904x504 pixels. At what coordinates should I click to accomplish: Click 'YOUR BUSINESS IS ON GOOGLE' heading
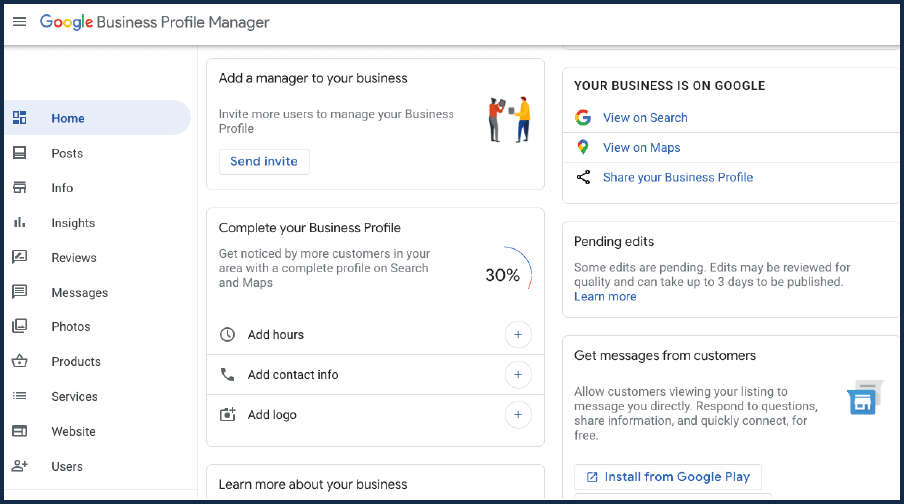coord(669,86)
